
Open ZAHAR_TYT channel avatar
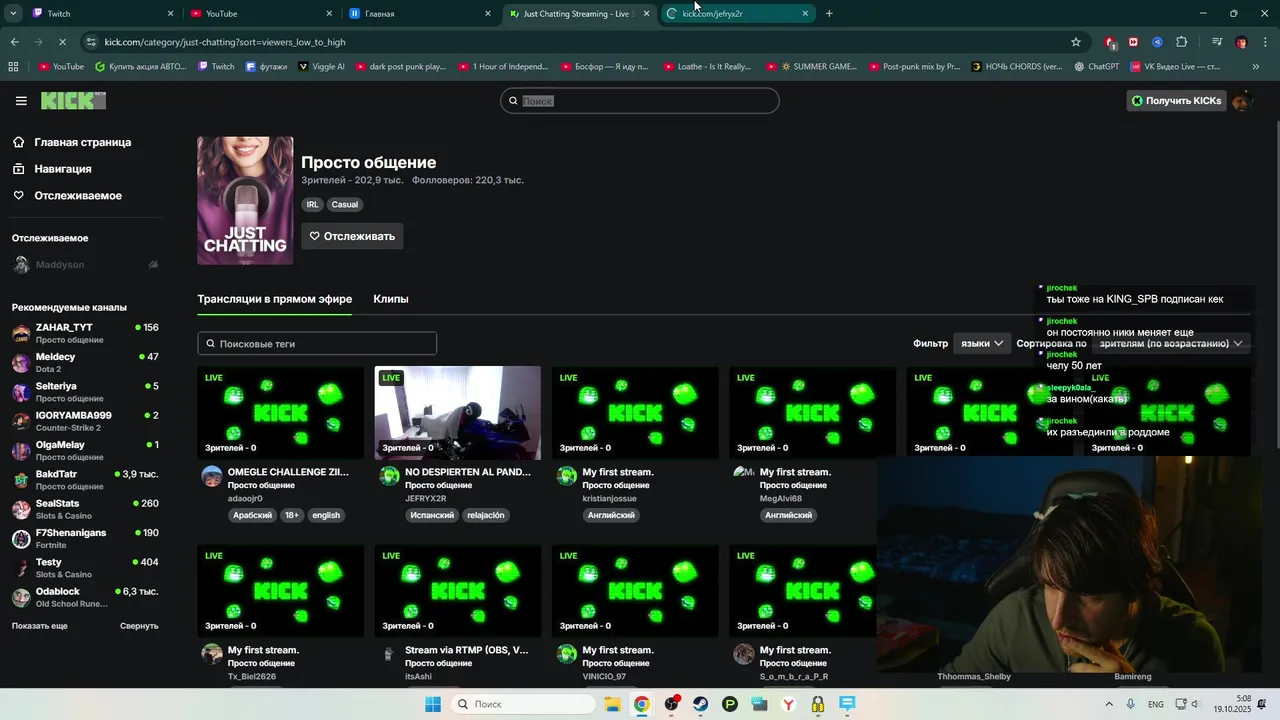tap(21, 333)
